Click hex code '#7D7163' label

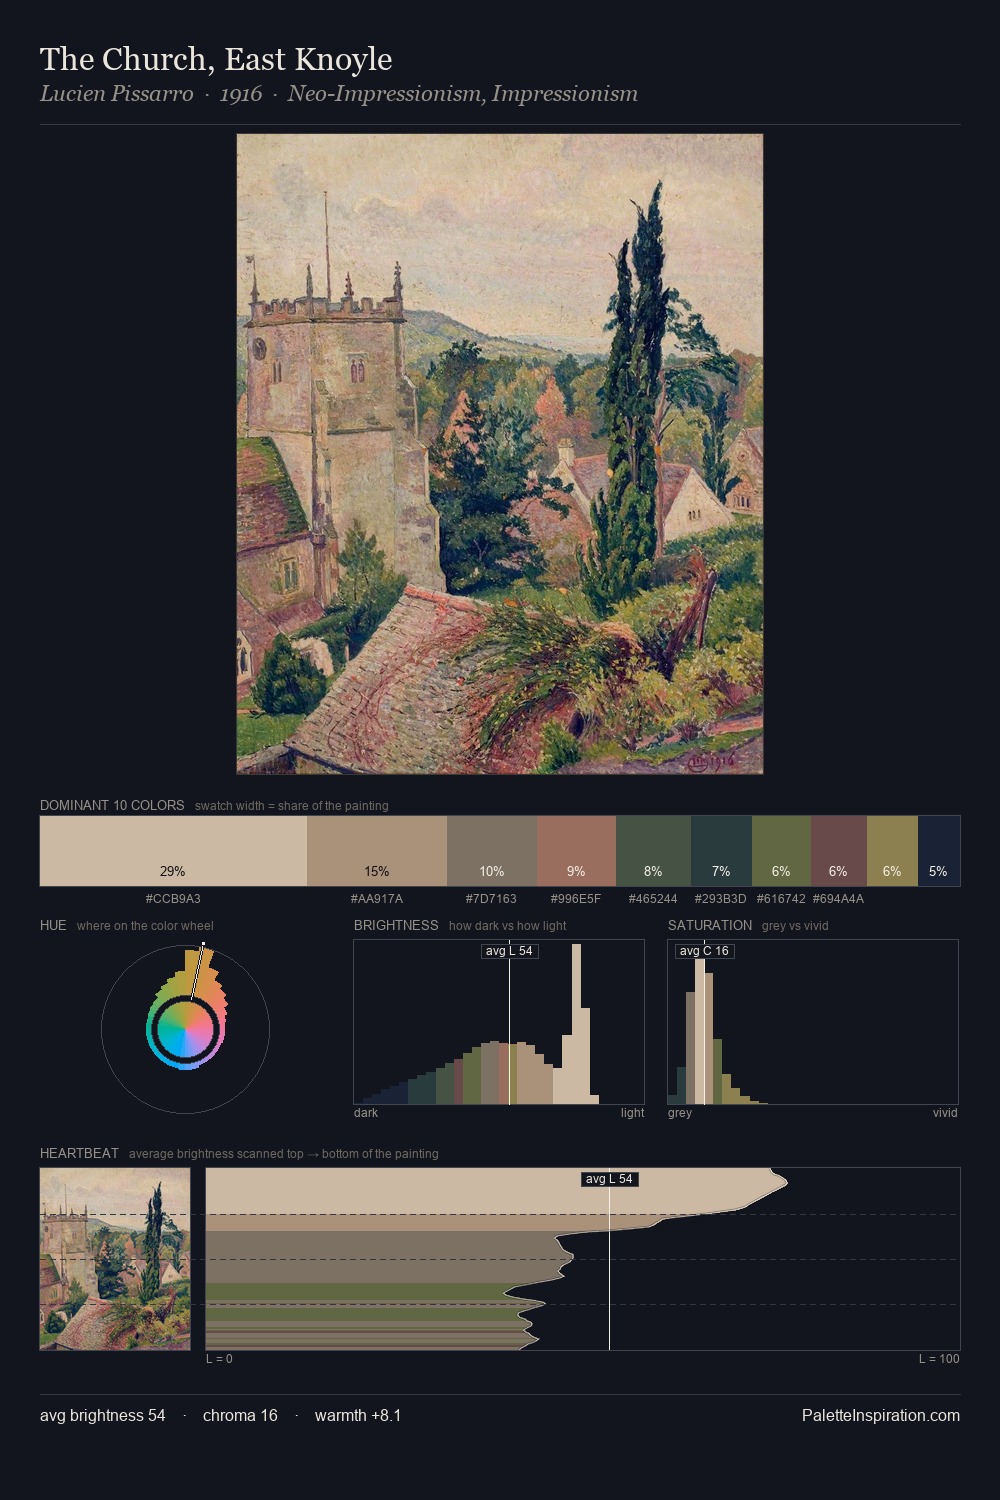[x=491, y=899]
